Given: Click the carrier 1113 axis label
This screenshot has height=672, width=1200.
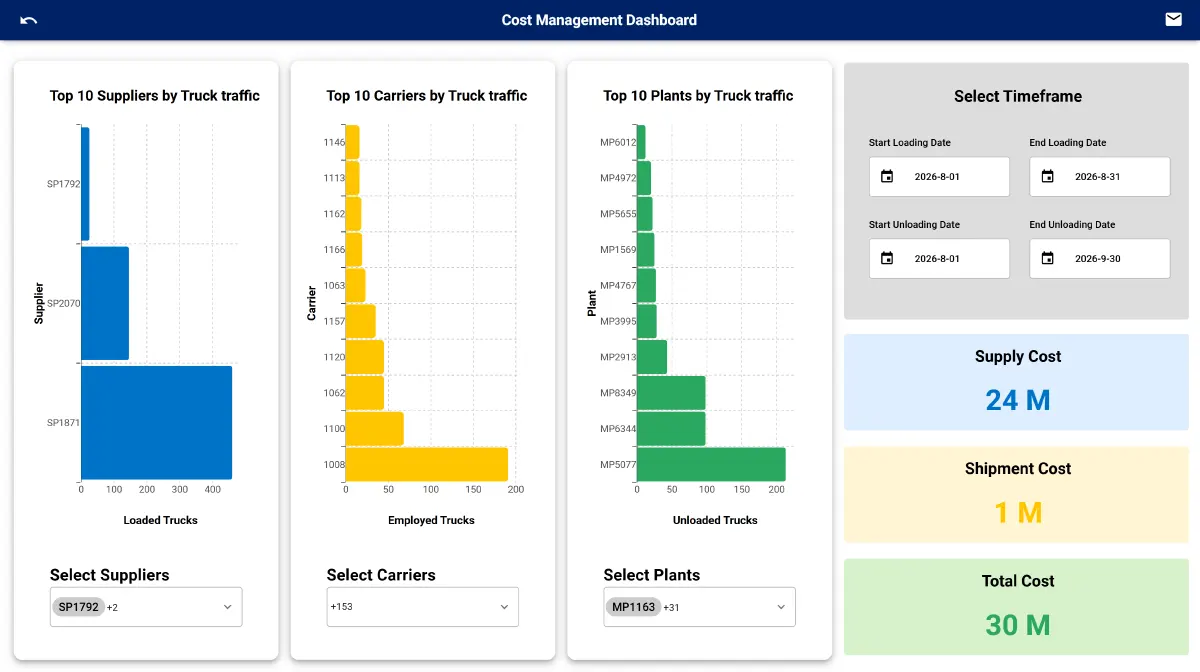Looking at the screenshot, I should [334, 178].
